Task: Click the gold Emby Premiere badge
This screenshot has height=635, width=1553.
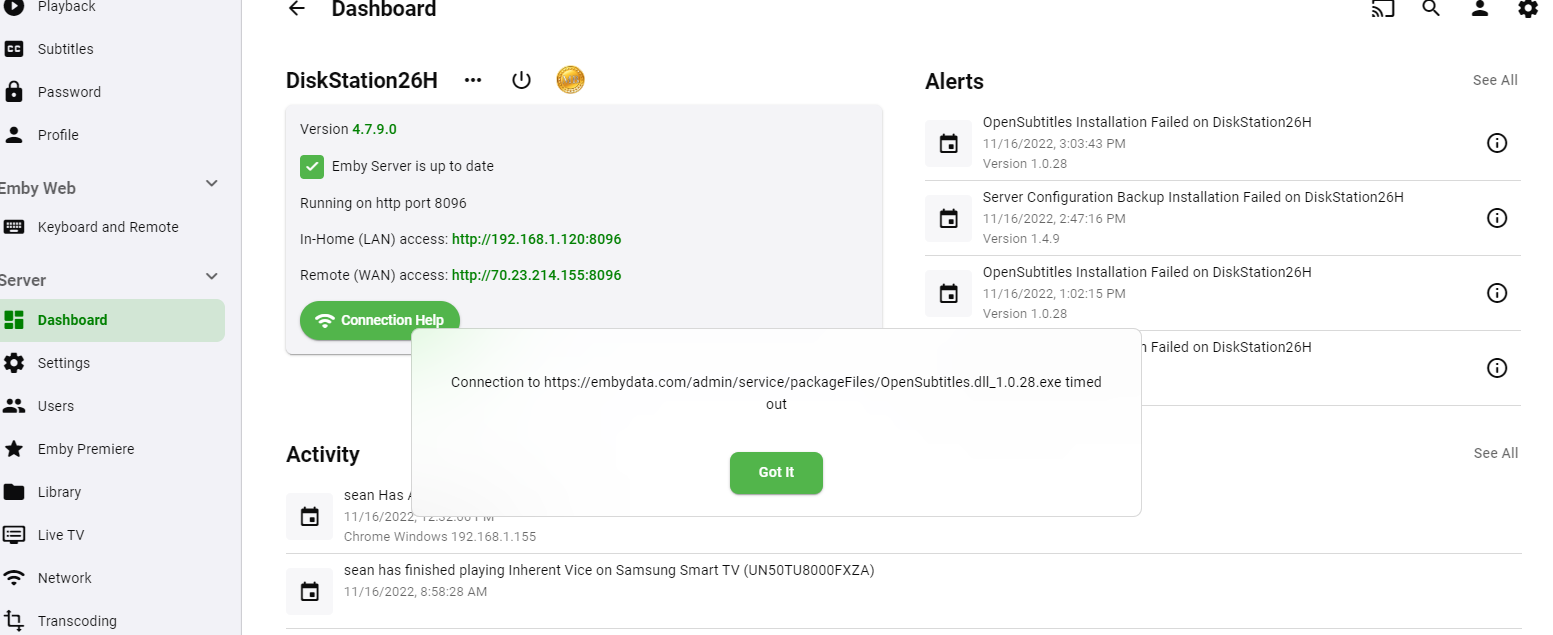Action: pyautogui.click(x=570, y=80)
